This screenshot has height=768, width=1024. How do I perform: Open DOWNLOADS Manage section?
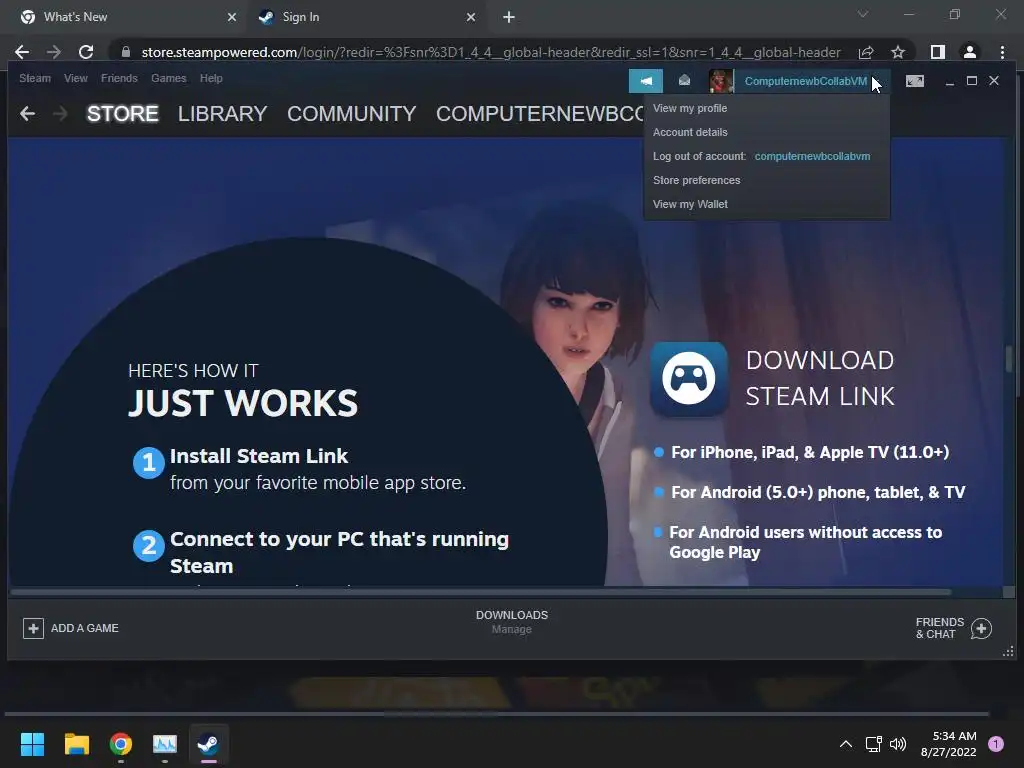click(512, 622)
